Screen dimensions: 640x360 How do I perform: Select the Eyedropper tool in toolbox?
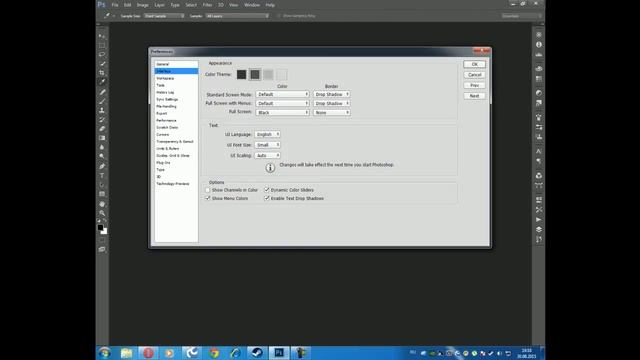click(102, 82)
